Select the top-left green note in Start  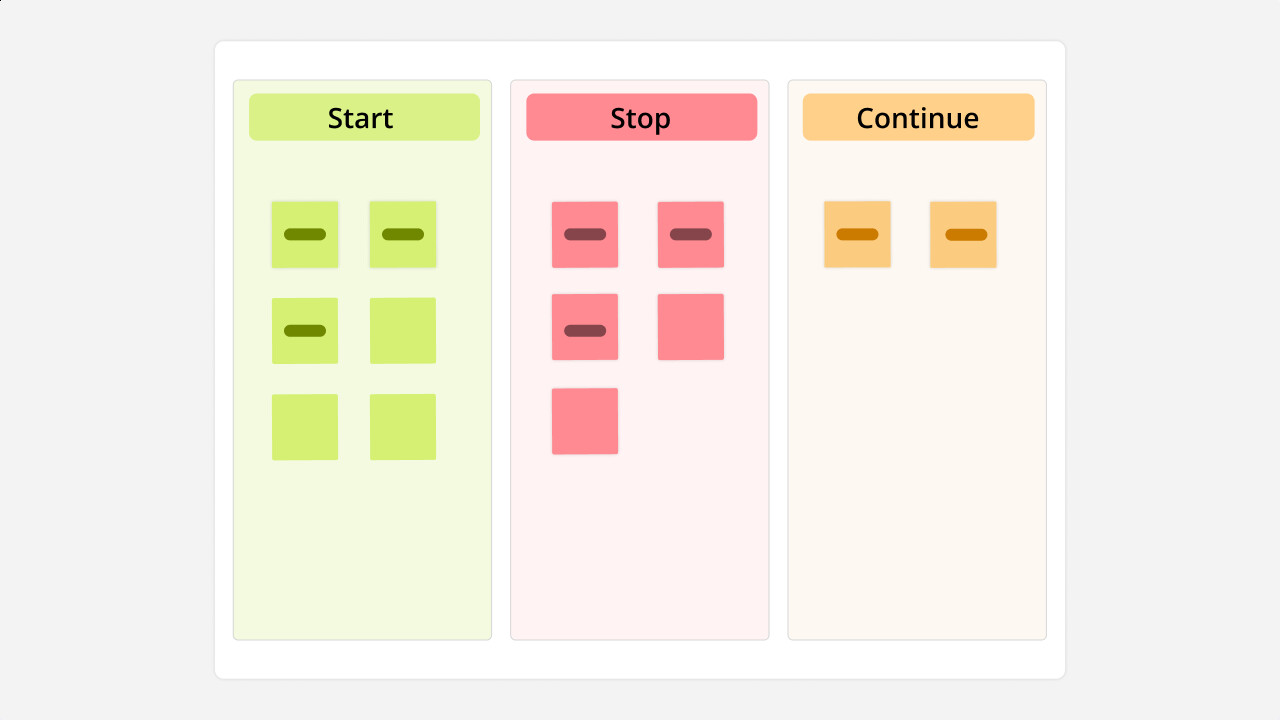click(x=304, y=233)
